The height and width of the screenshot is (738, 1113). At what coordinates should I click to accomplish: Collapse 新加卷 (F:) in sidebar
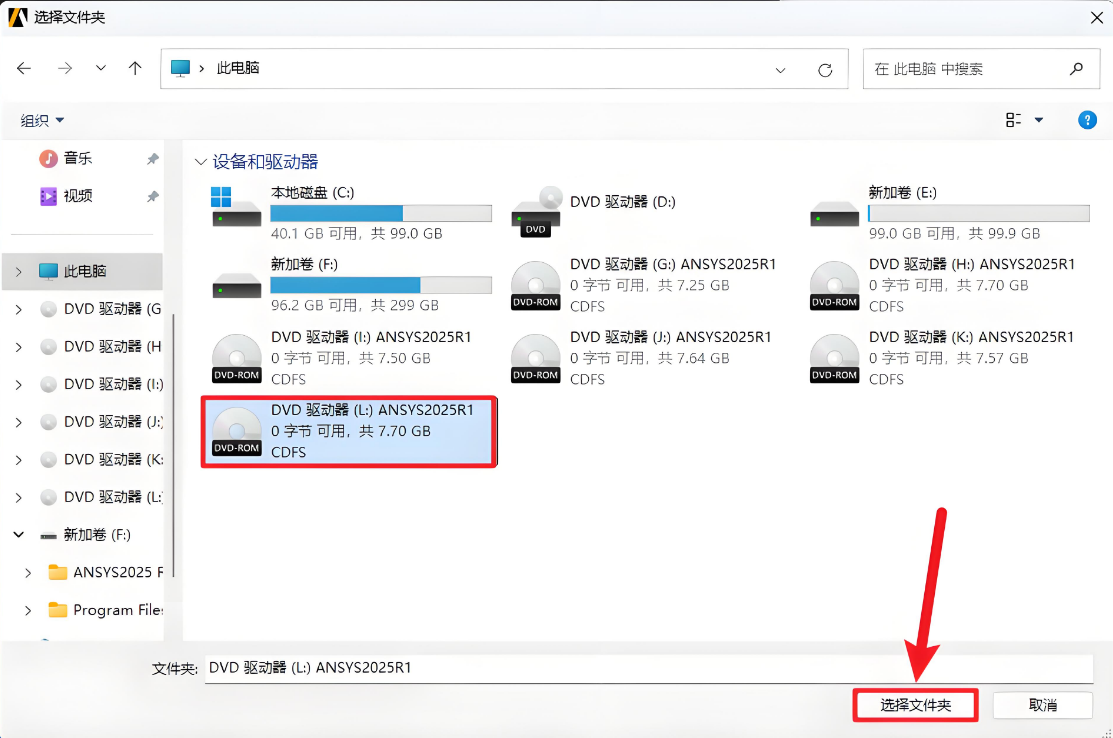(x=18, y=535)
